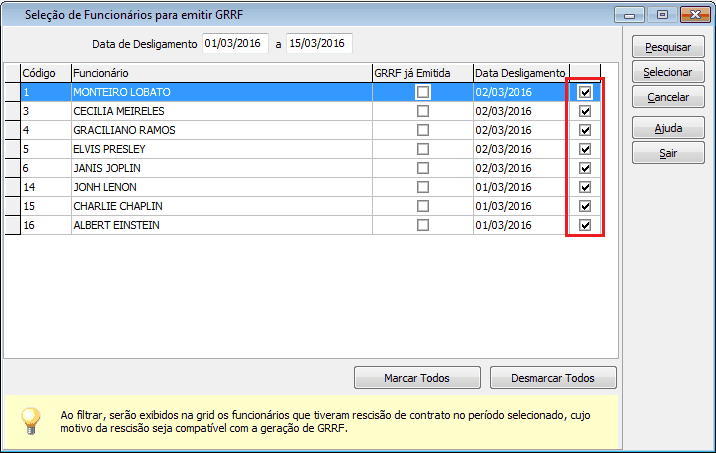Click the Data Desligamento column header

[520, 73]
